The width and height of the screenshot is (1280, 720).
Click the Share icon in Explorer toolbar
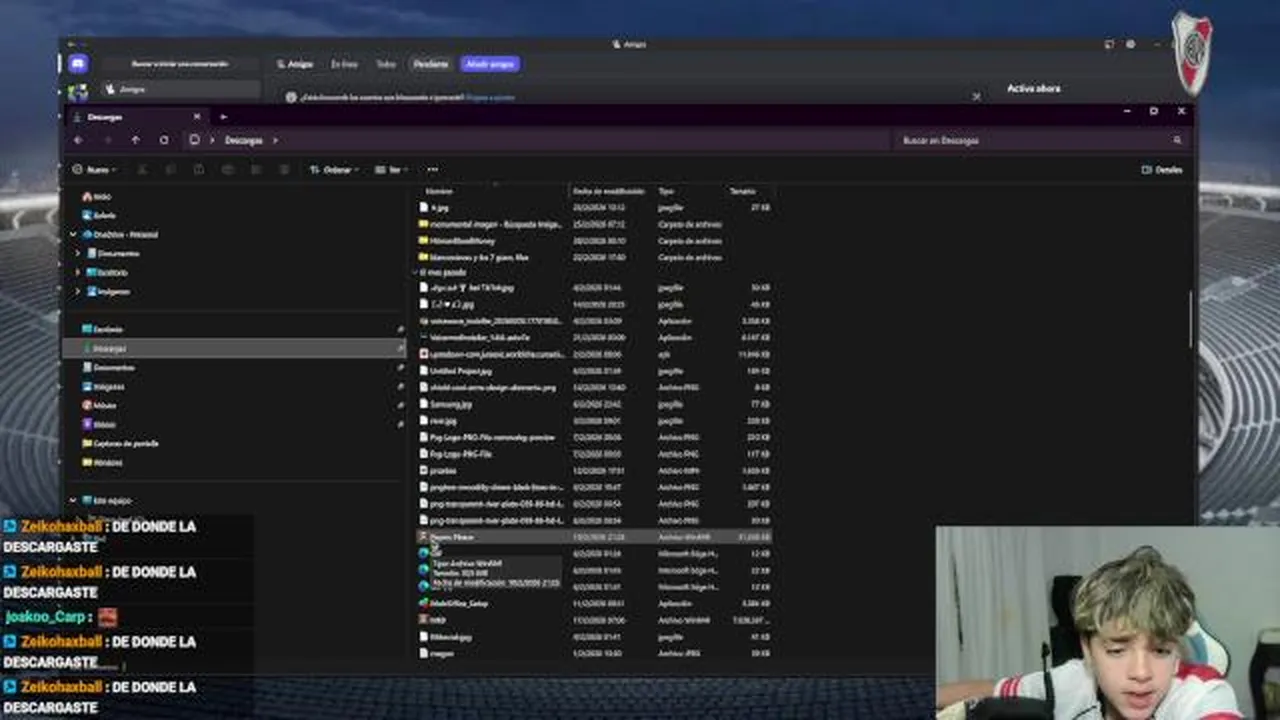coord(254,170)
